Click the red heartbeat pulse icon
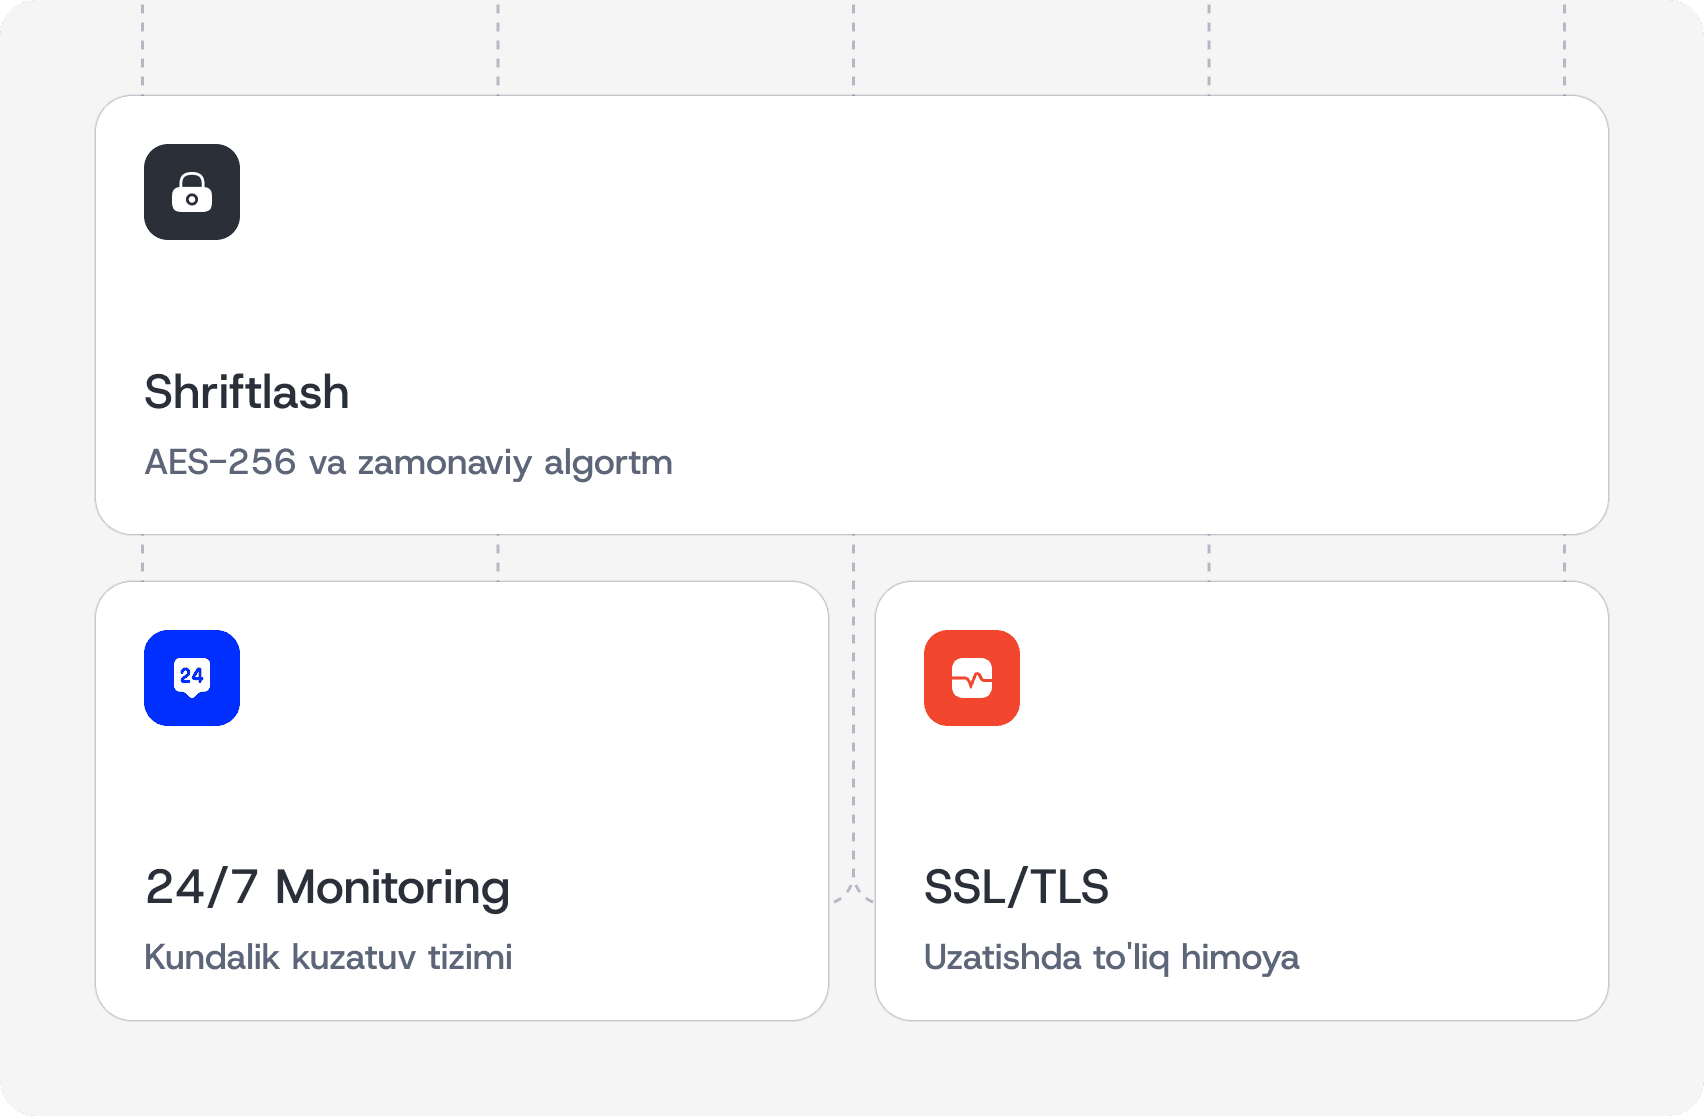The width and height of the screenshot is (1704, 1116). pos(972,678)
